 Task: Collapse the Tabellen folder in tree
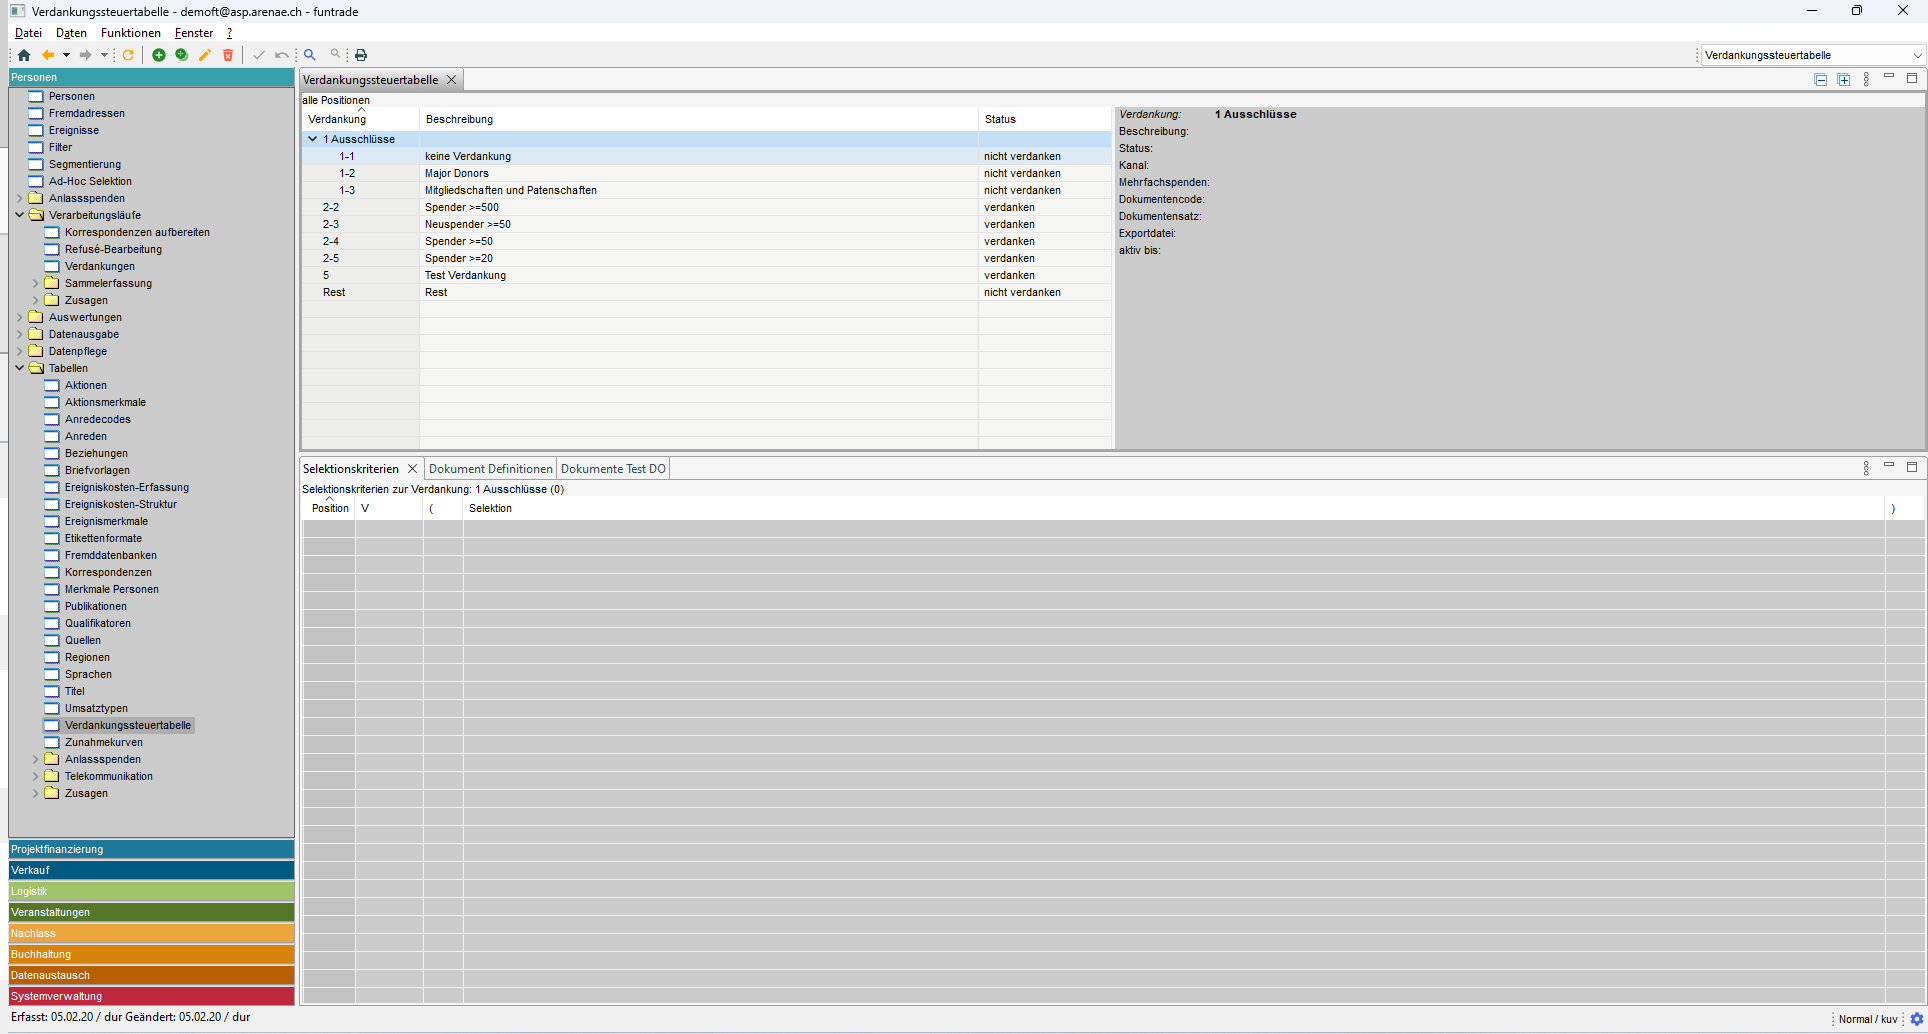pos(19,368)
